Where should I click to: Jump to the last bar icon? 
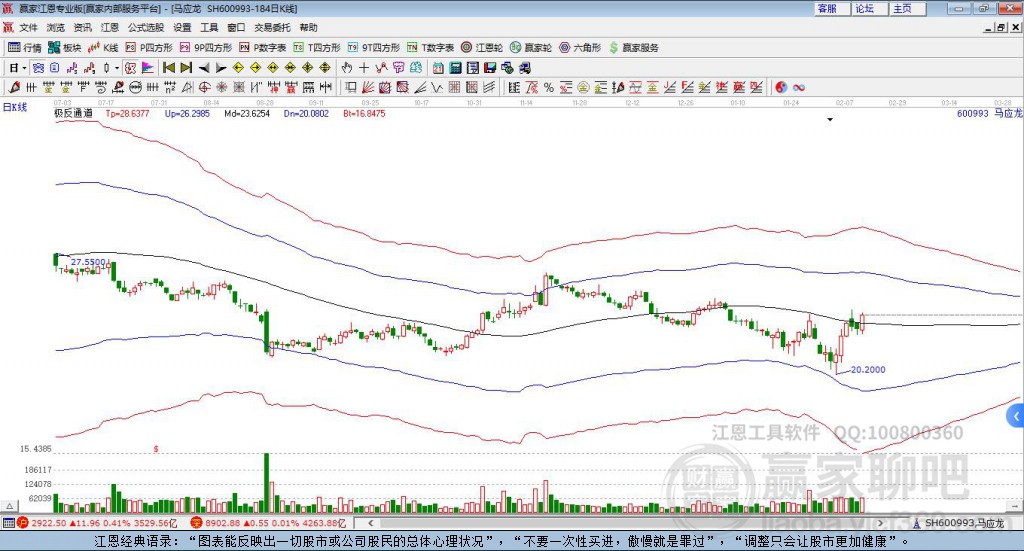click(186, 68)
